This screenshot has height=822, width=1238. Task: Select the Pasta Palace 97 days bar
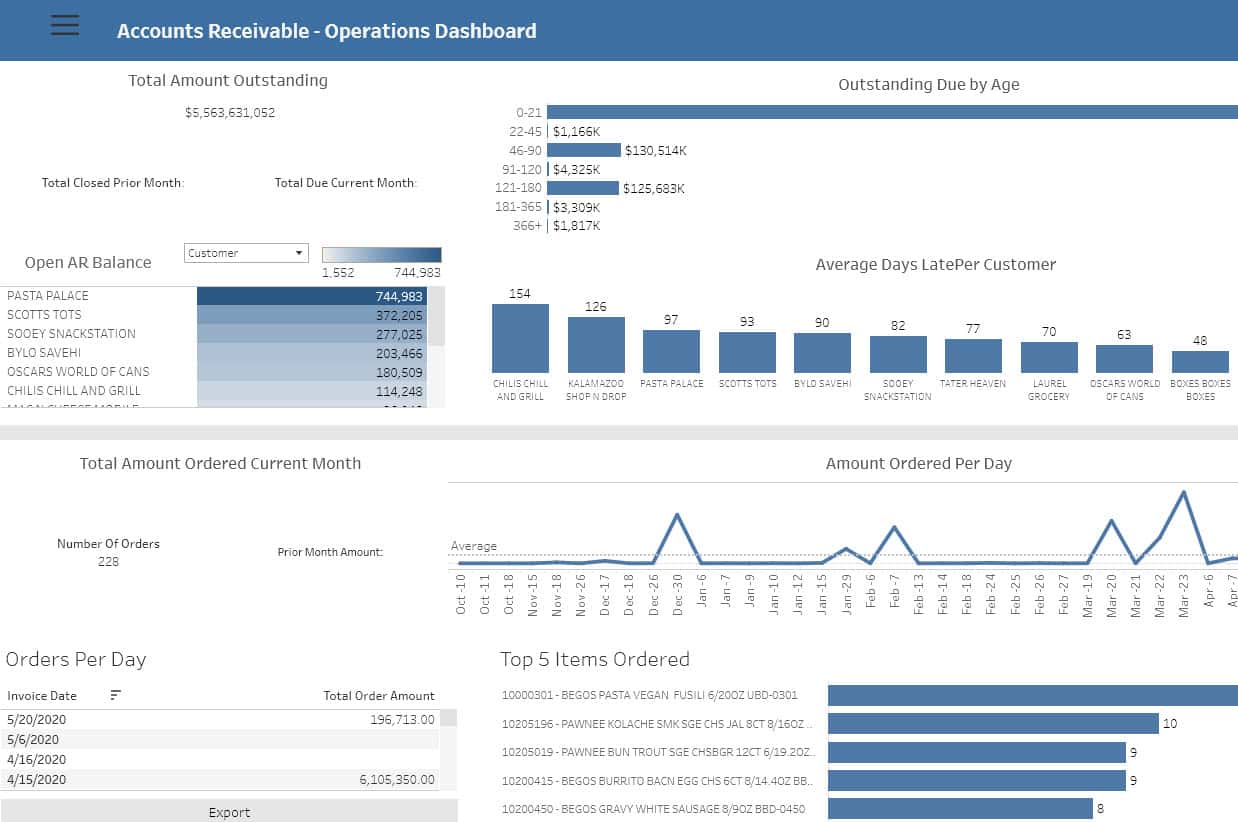point(671,351)
